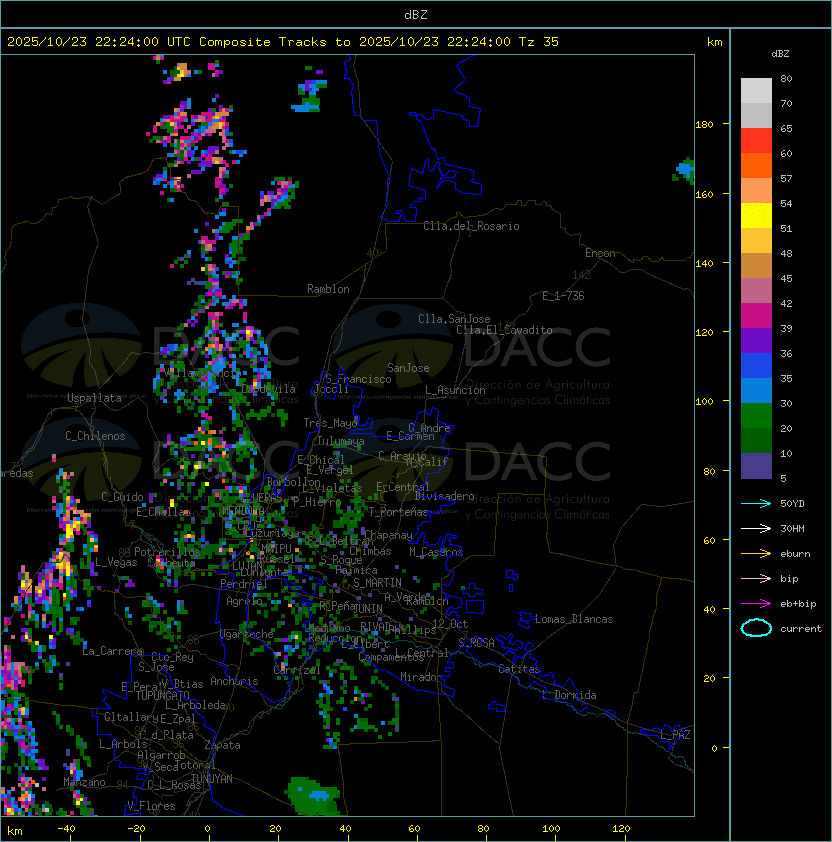Image resolution: width=832 pixels, height=842 pixels.
Task: Click the L_Asuncion label
Action: pyautogui.click(x=455, y=390)
